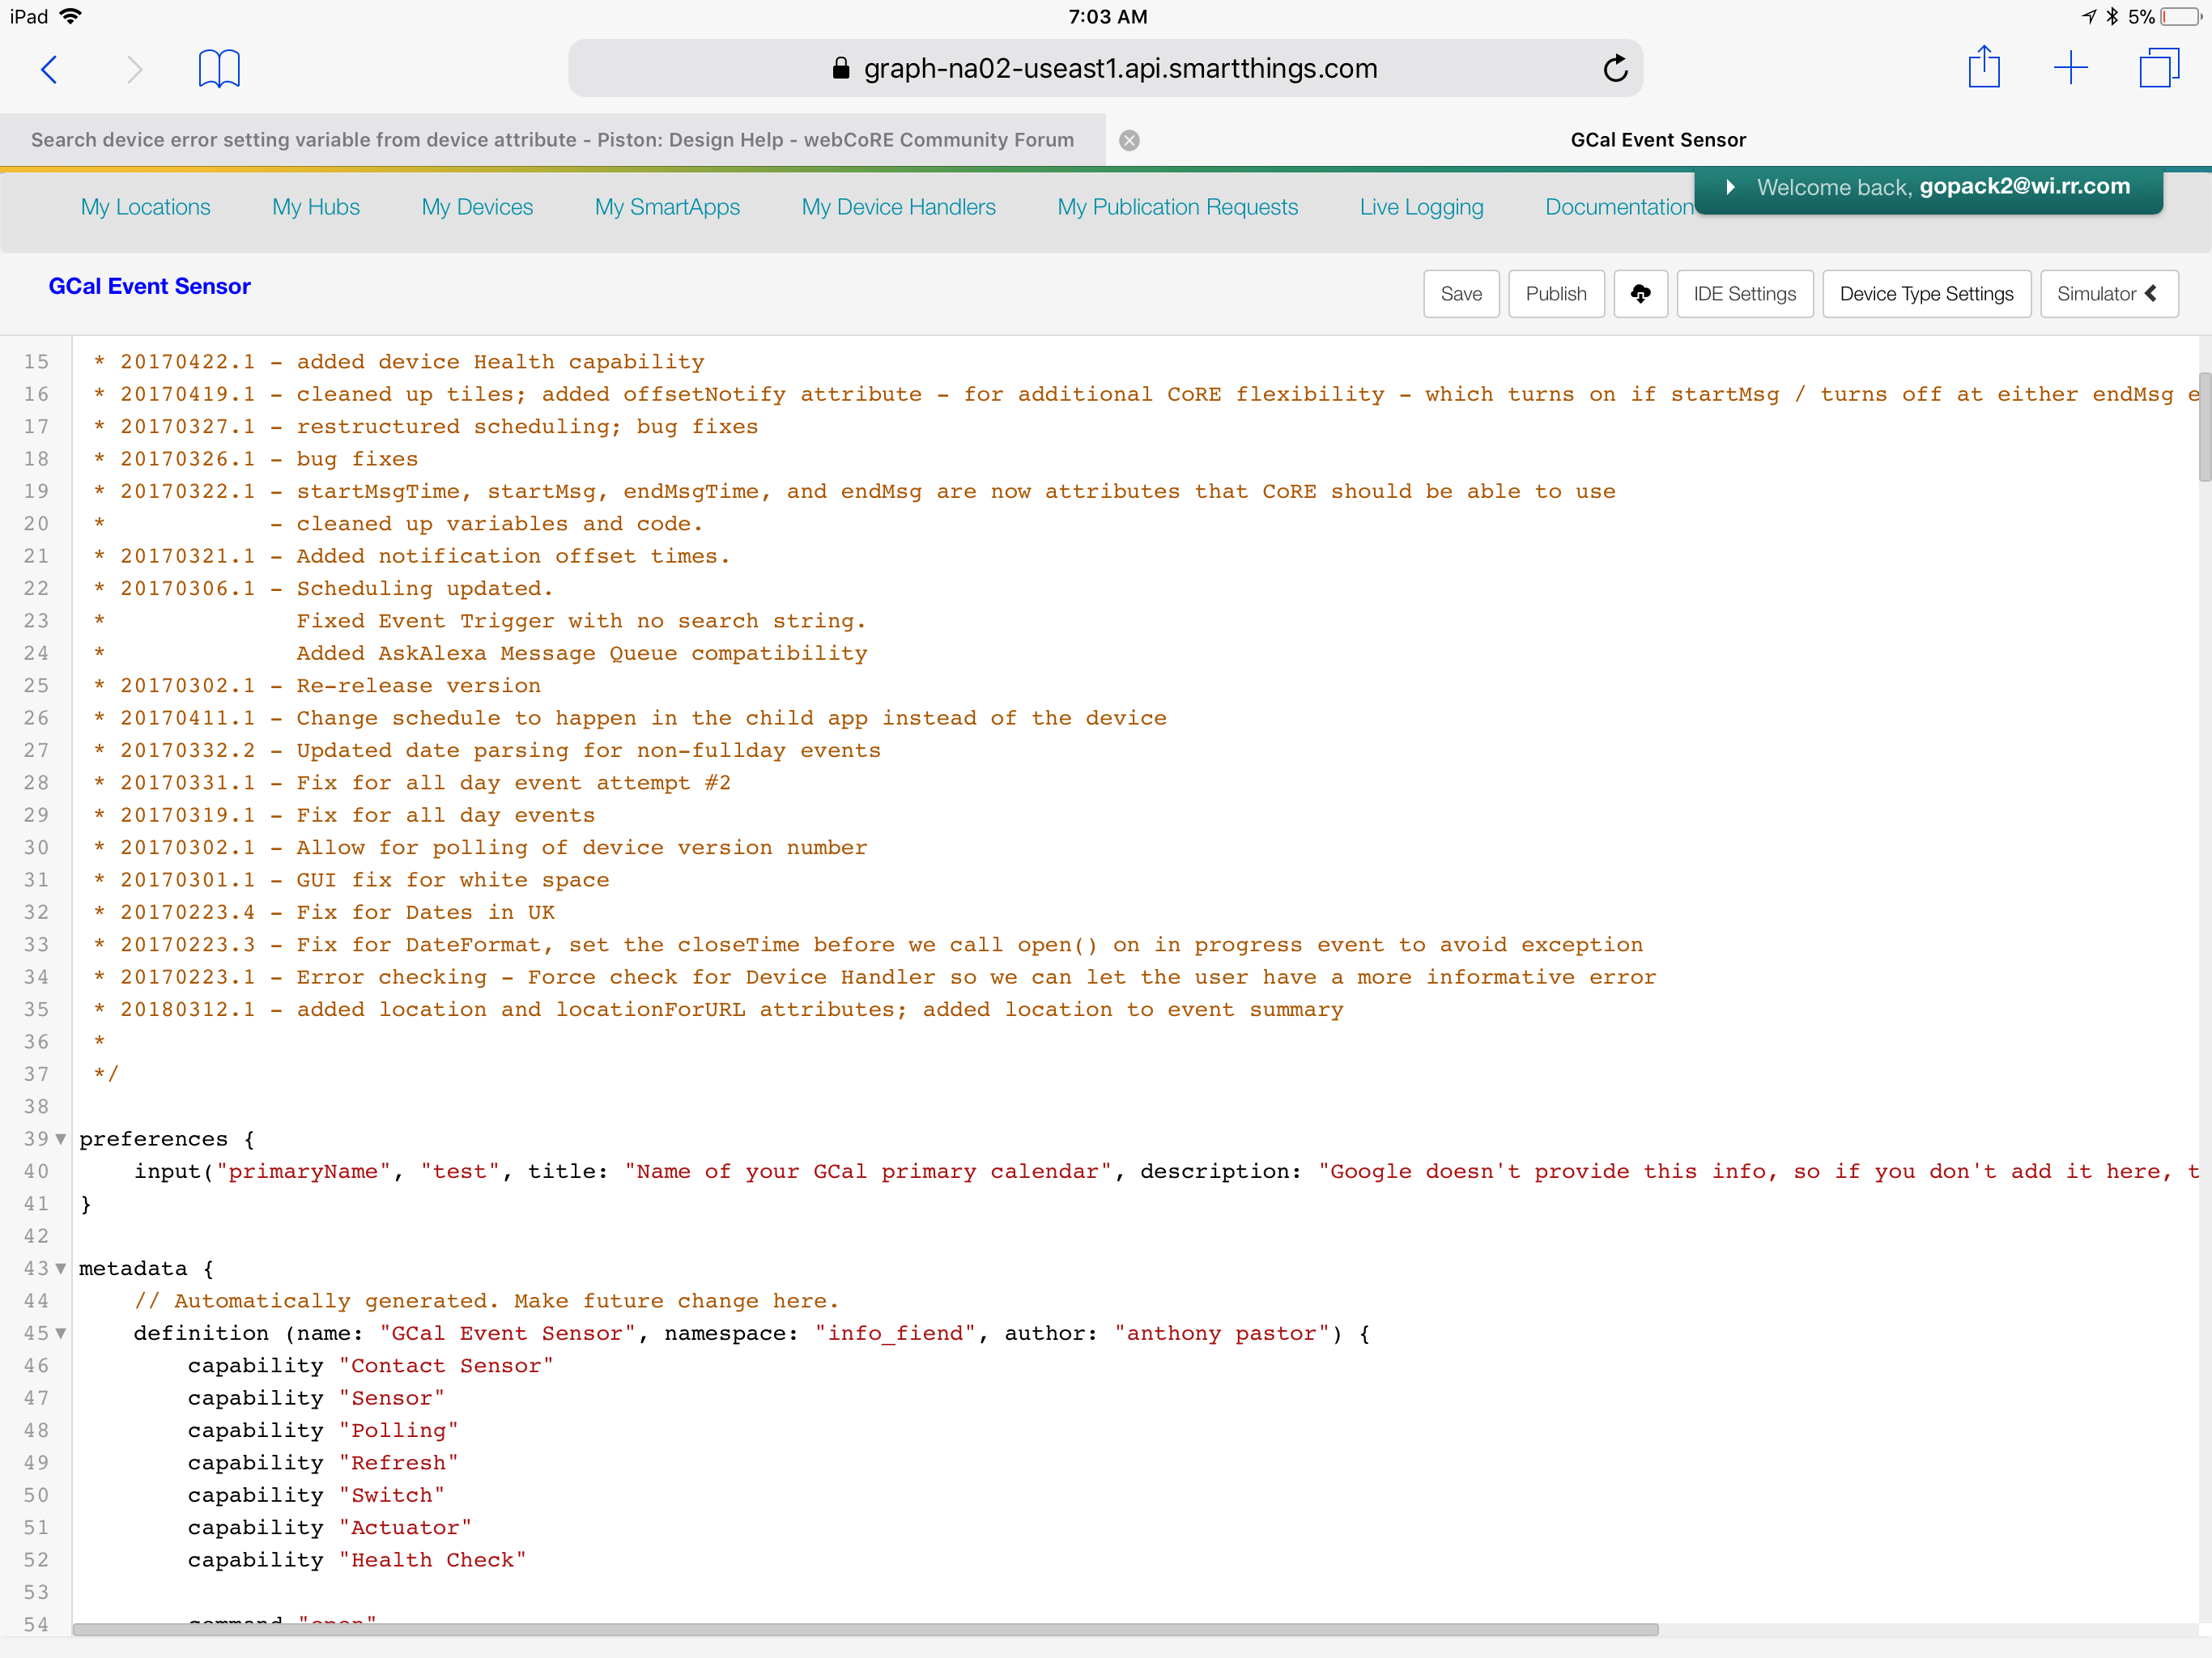This screenshot has height=1658, width=2212.
Task: Switch to the webCoRE Community Forum tab
Action: (552, 140)
